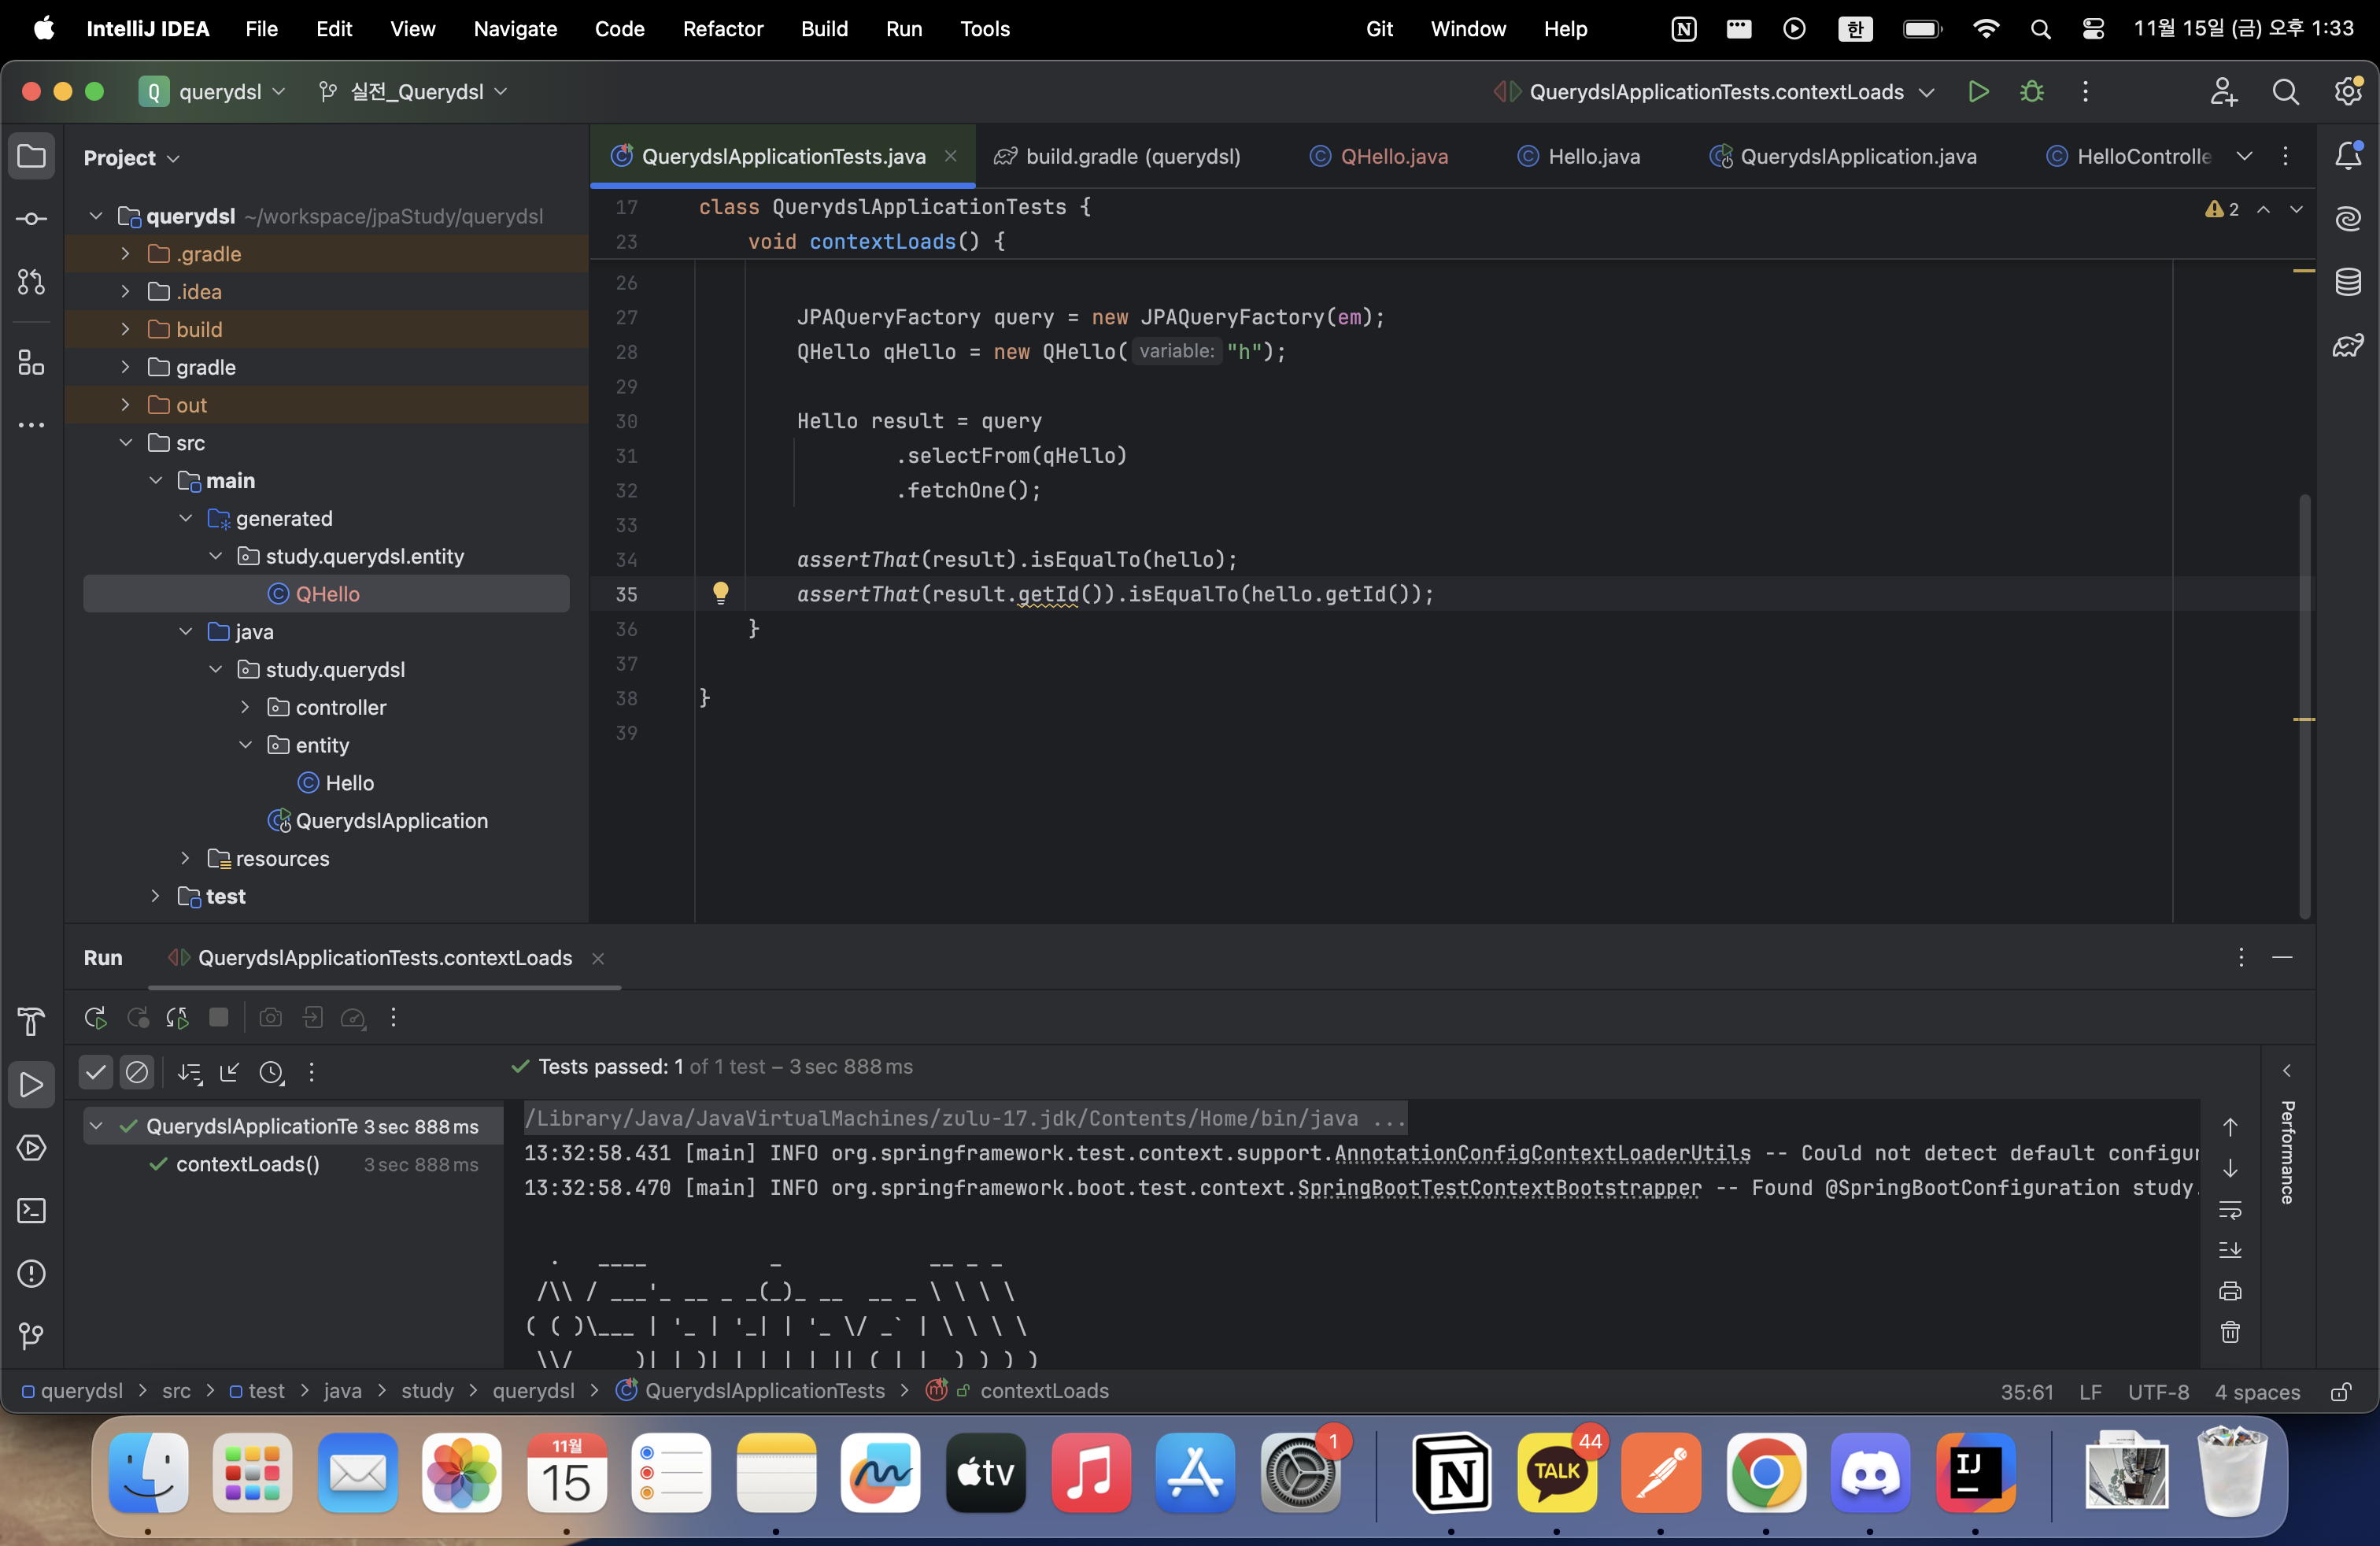
Task: Click the UTF-8 encoding widget in status bar
Action: (2158, 1392)
